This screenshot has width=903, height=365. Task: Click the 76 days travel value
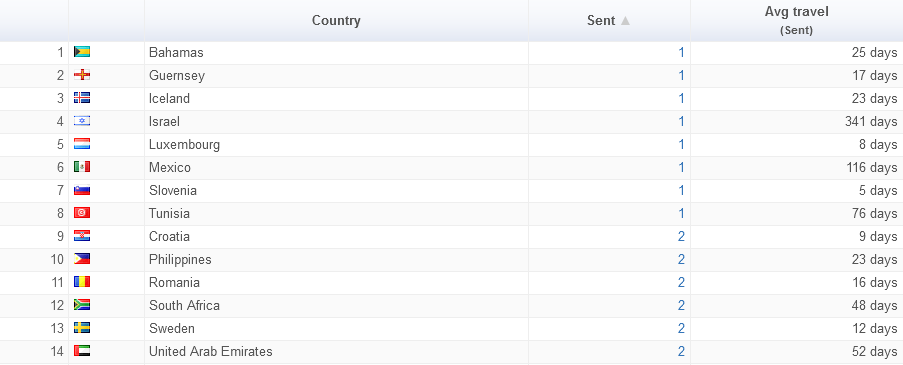(875, 214)
